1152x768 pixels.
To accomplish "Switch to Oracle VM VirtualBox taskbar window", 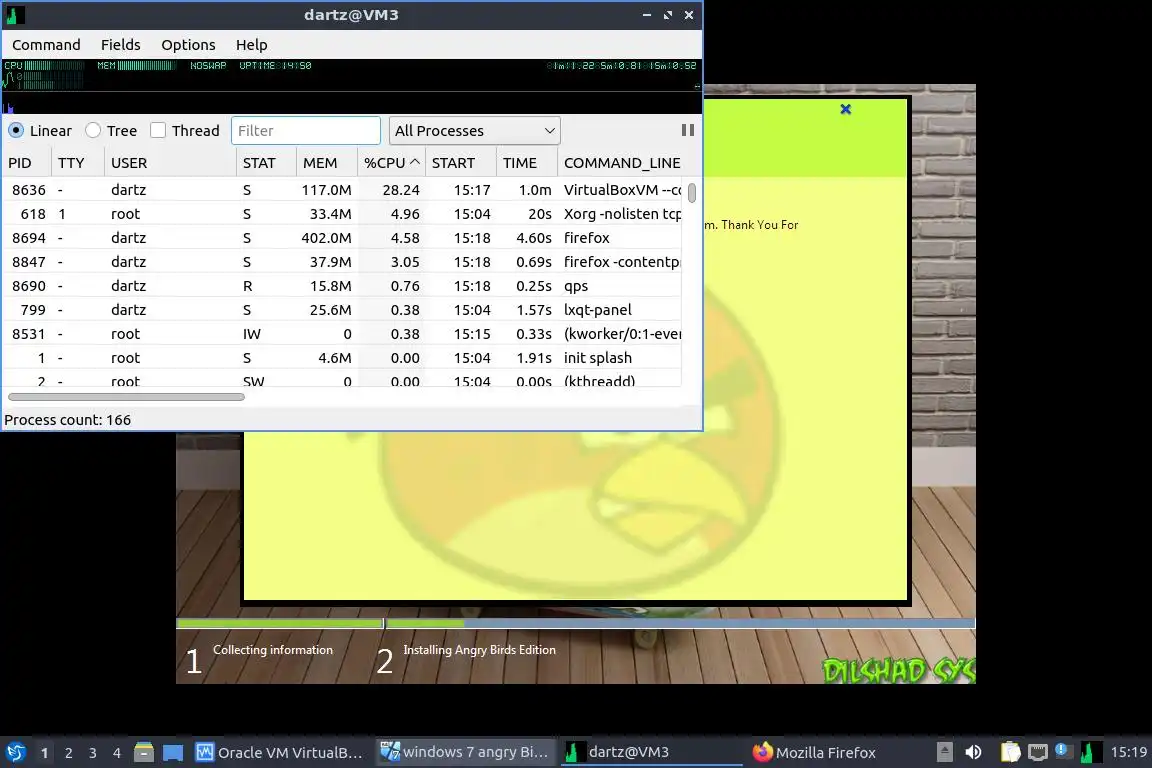I will coord(279,753).
